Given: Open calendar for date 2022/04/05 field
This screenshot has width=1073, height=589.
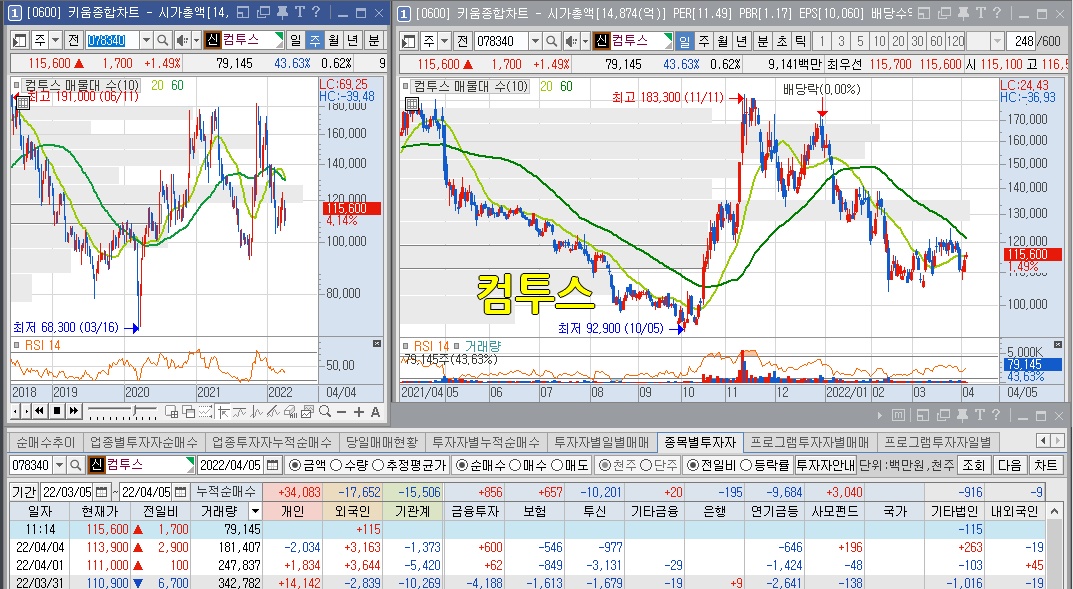Looking at the screenshot, I should point(273,465).
